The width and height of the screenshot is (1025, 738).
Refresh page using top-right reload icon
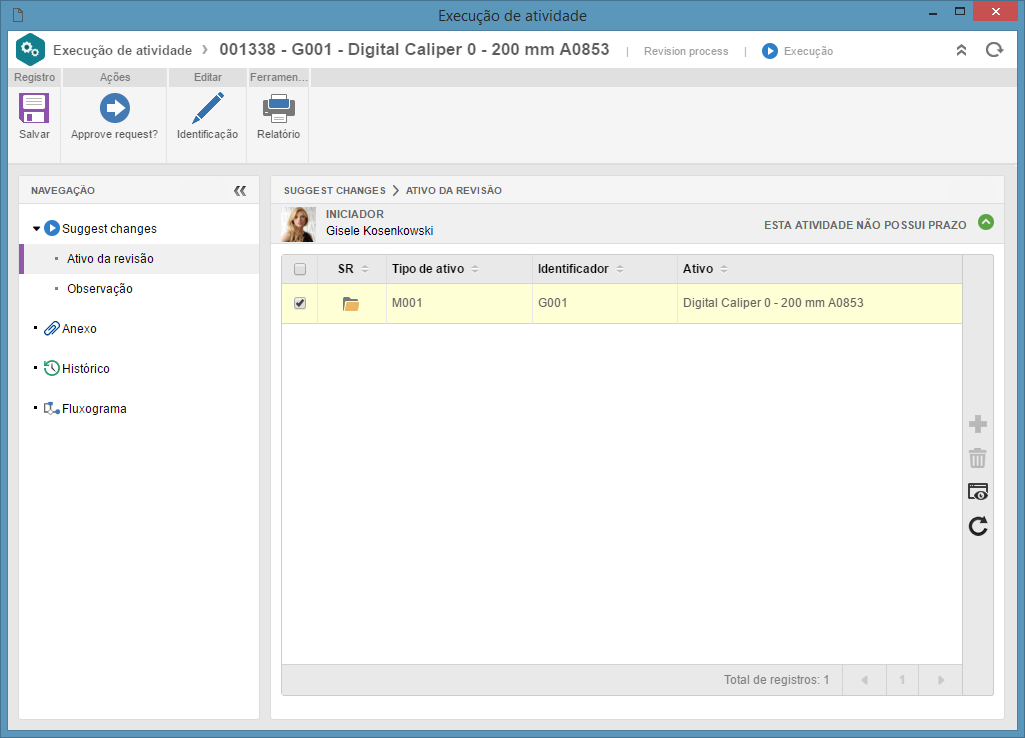[994, 50]
